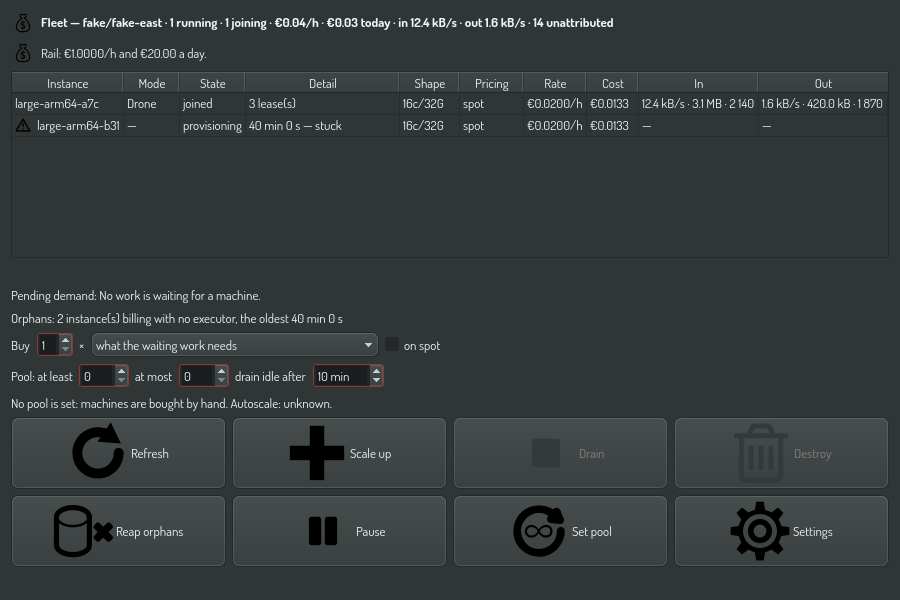Sort table by Shape column header
The width and height of the screenshot is (900, 600).
pyautogui.click(x=429, y=83)
